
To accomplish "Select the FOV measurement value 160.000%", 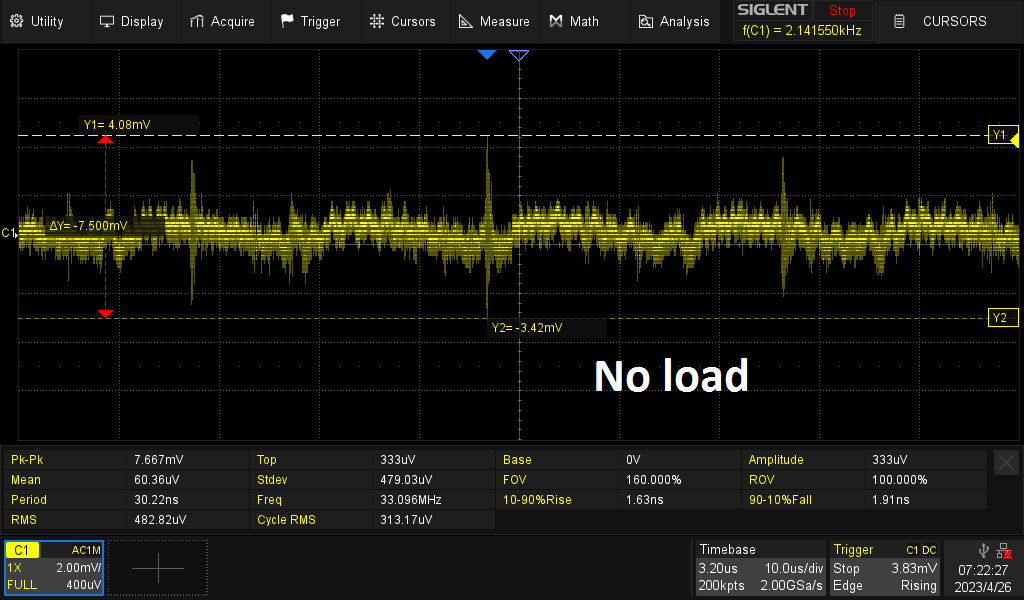I will (x=653, y=480).
